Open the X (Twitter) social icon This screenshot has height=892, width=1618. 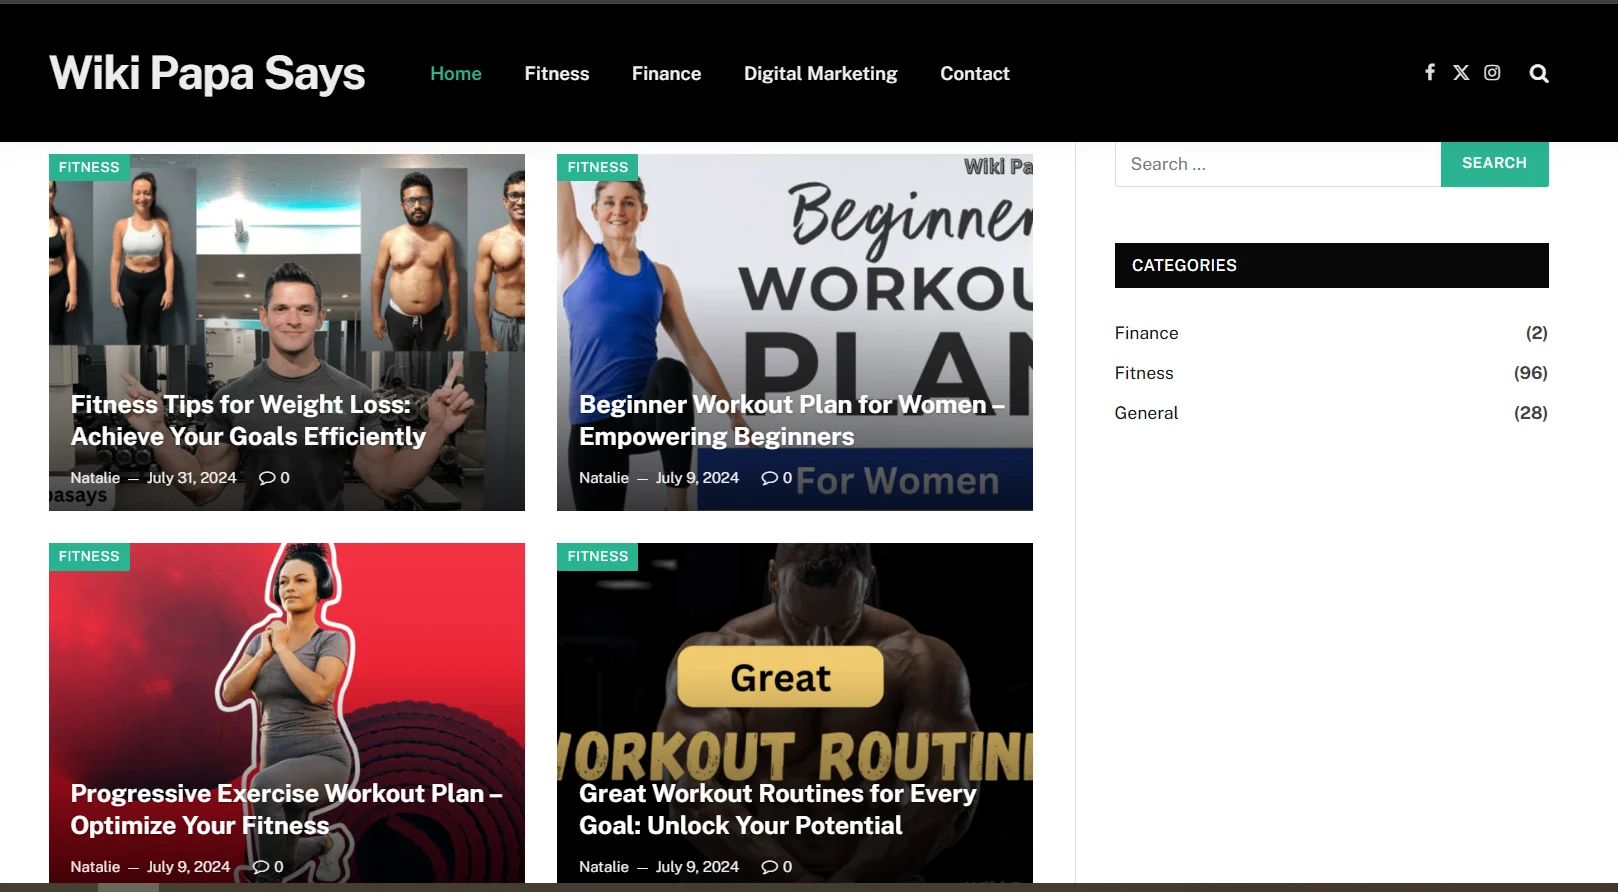[1461, 72]
